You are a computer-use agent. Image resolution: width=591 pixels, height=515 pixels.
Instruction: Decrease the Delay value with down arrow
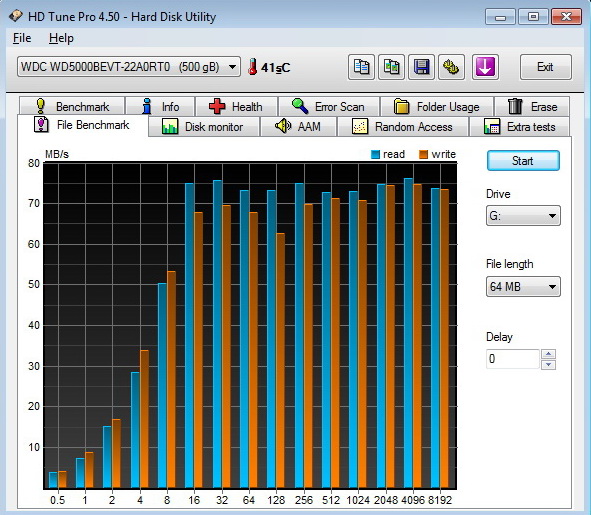(x=548, y=364)
